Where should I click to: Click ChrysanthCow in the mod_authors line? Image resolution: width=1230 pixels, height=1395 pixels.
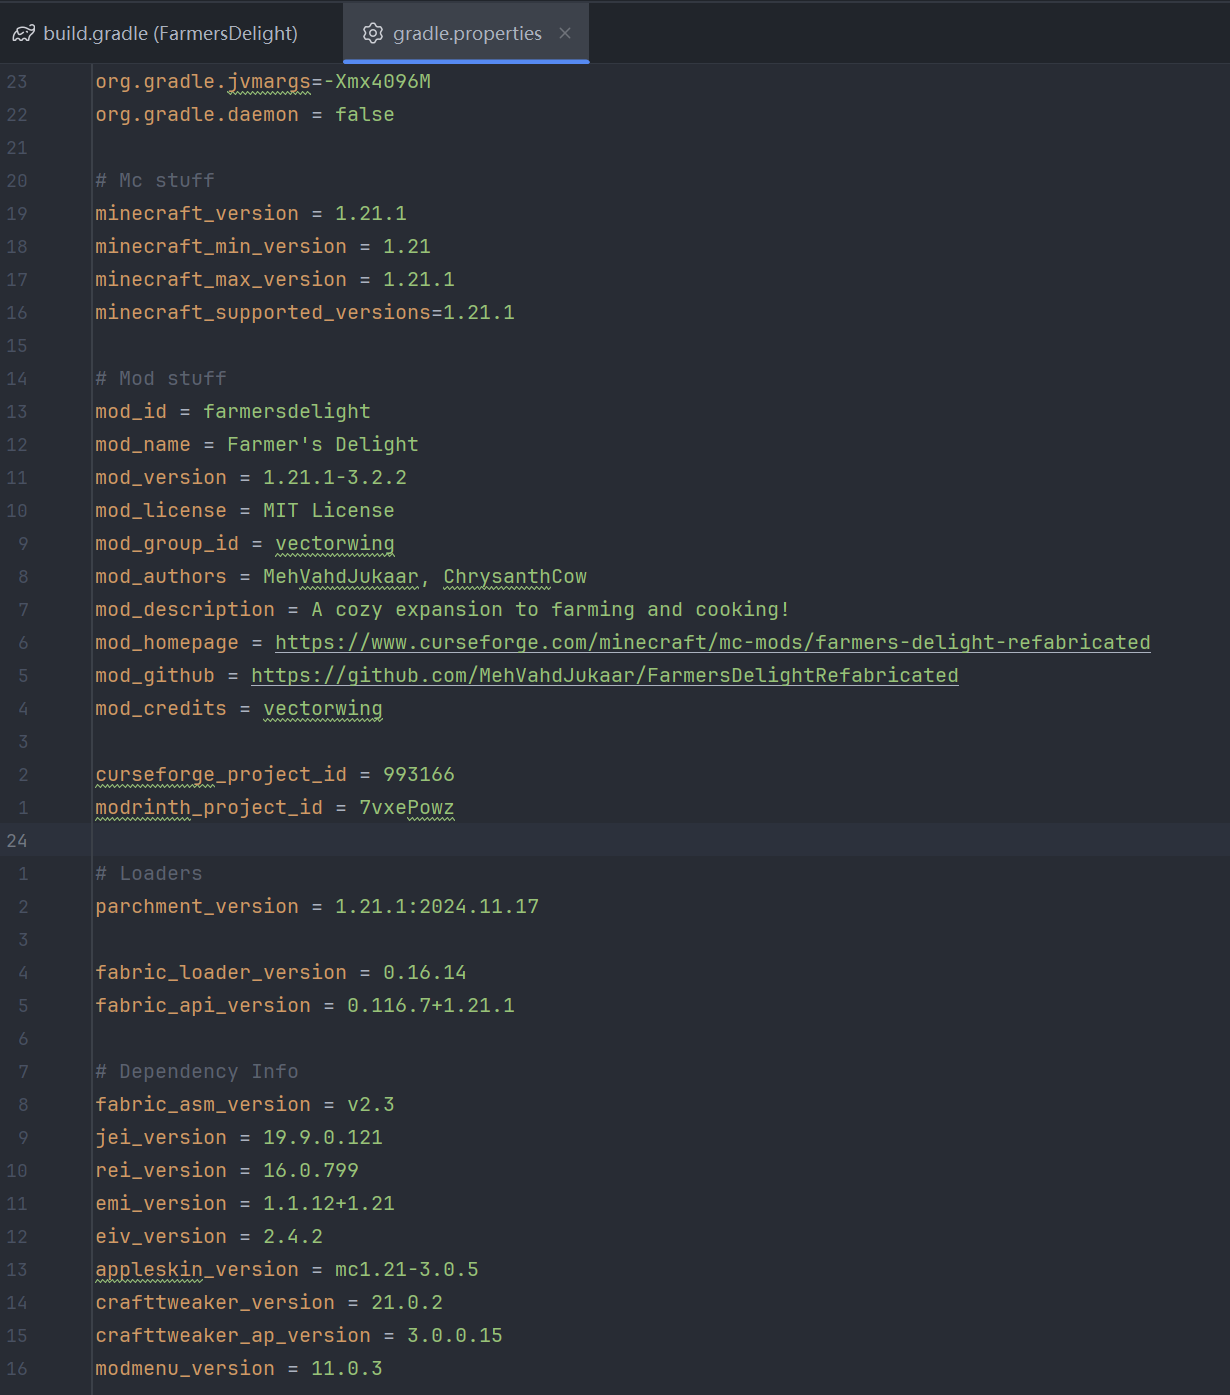pos(514,577)
